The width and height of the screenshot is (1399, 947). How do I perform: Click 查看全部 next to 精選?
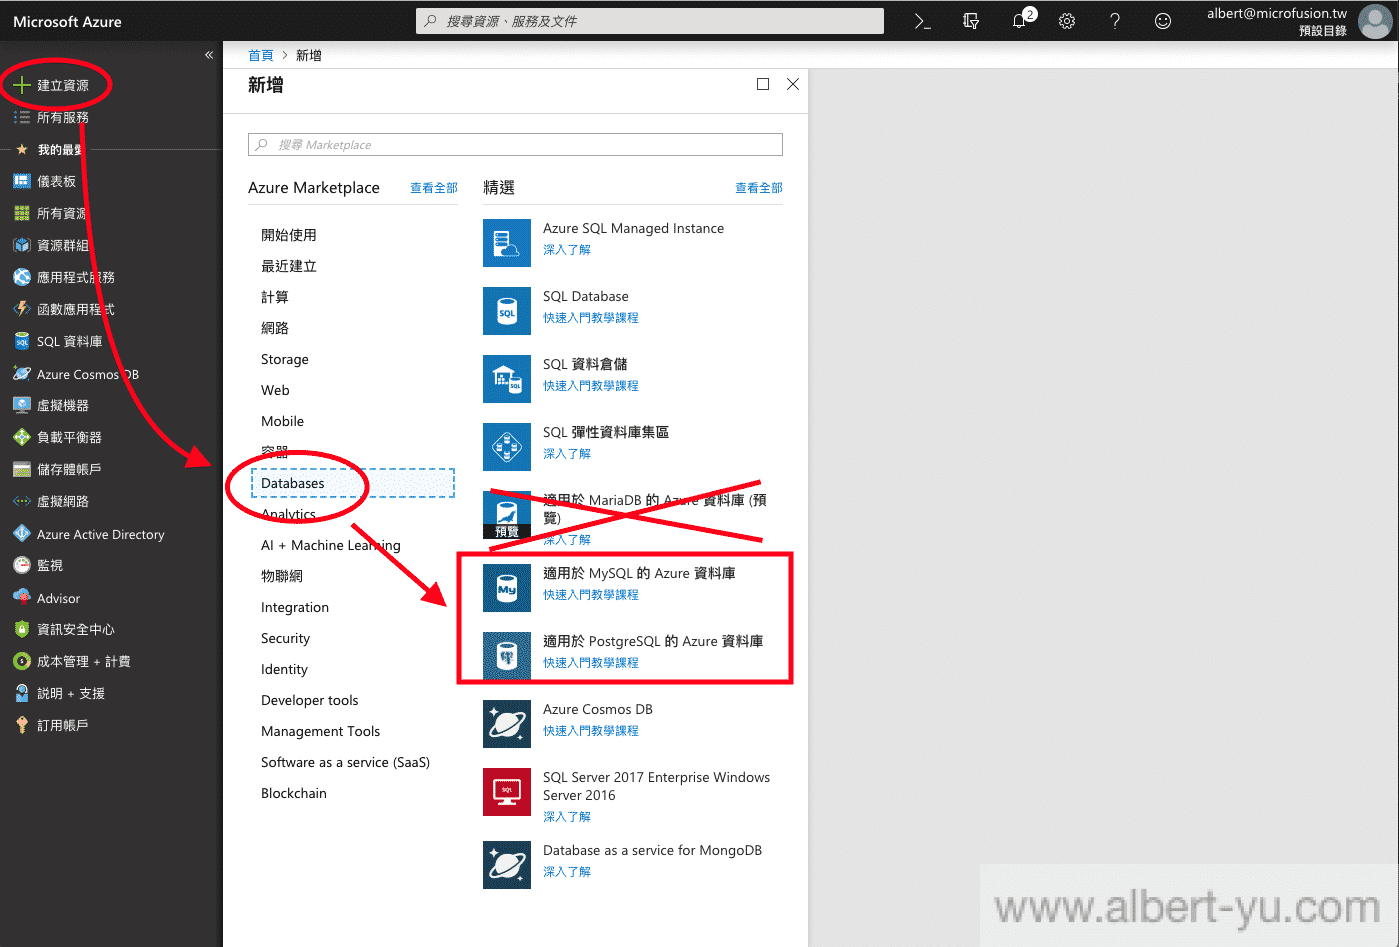[759, 187]
